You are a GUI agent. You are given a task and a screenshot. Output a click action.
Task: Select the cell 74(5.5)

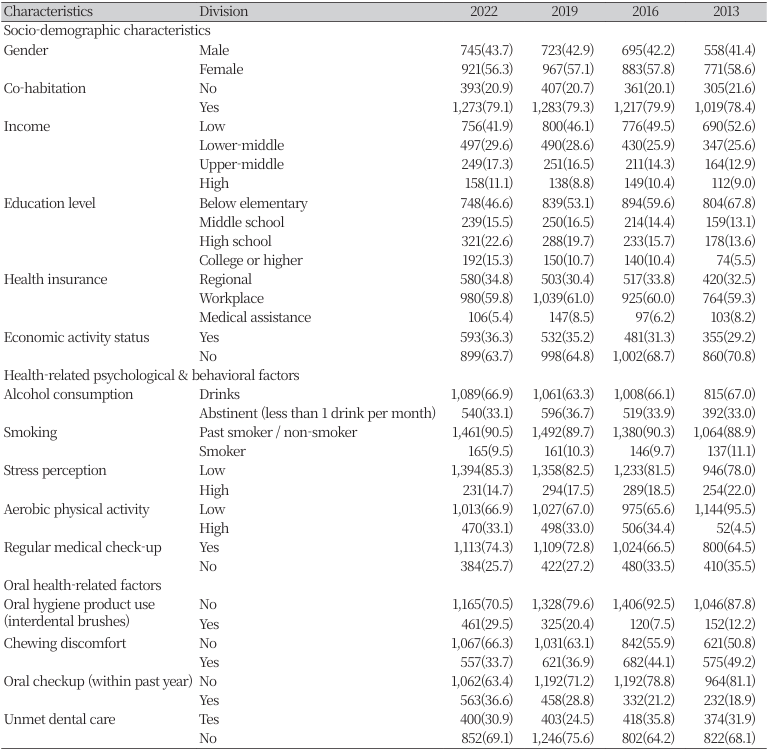coord(736,260)
